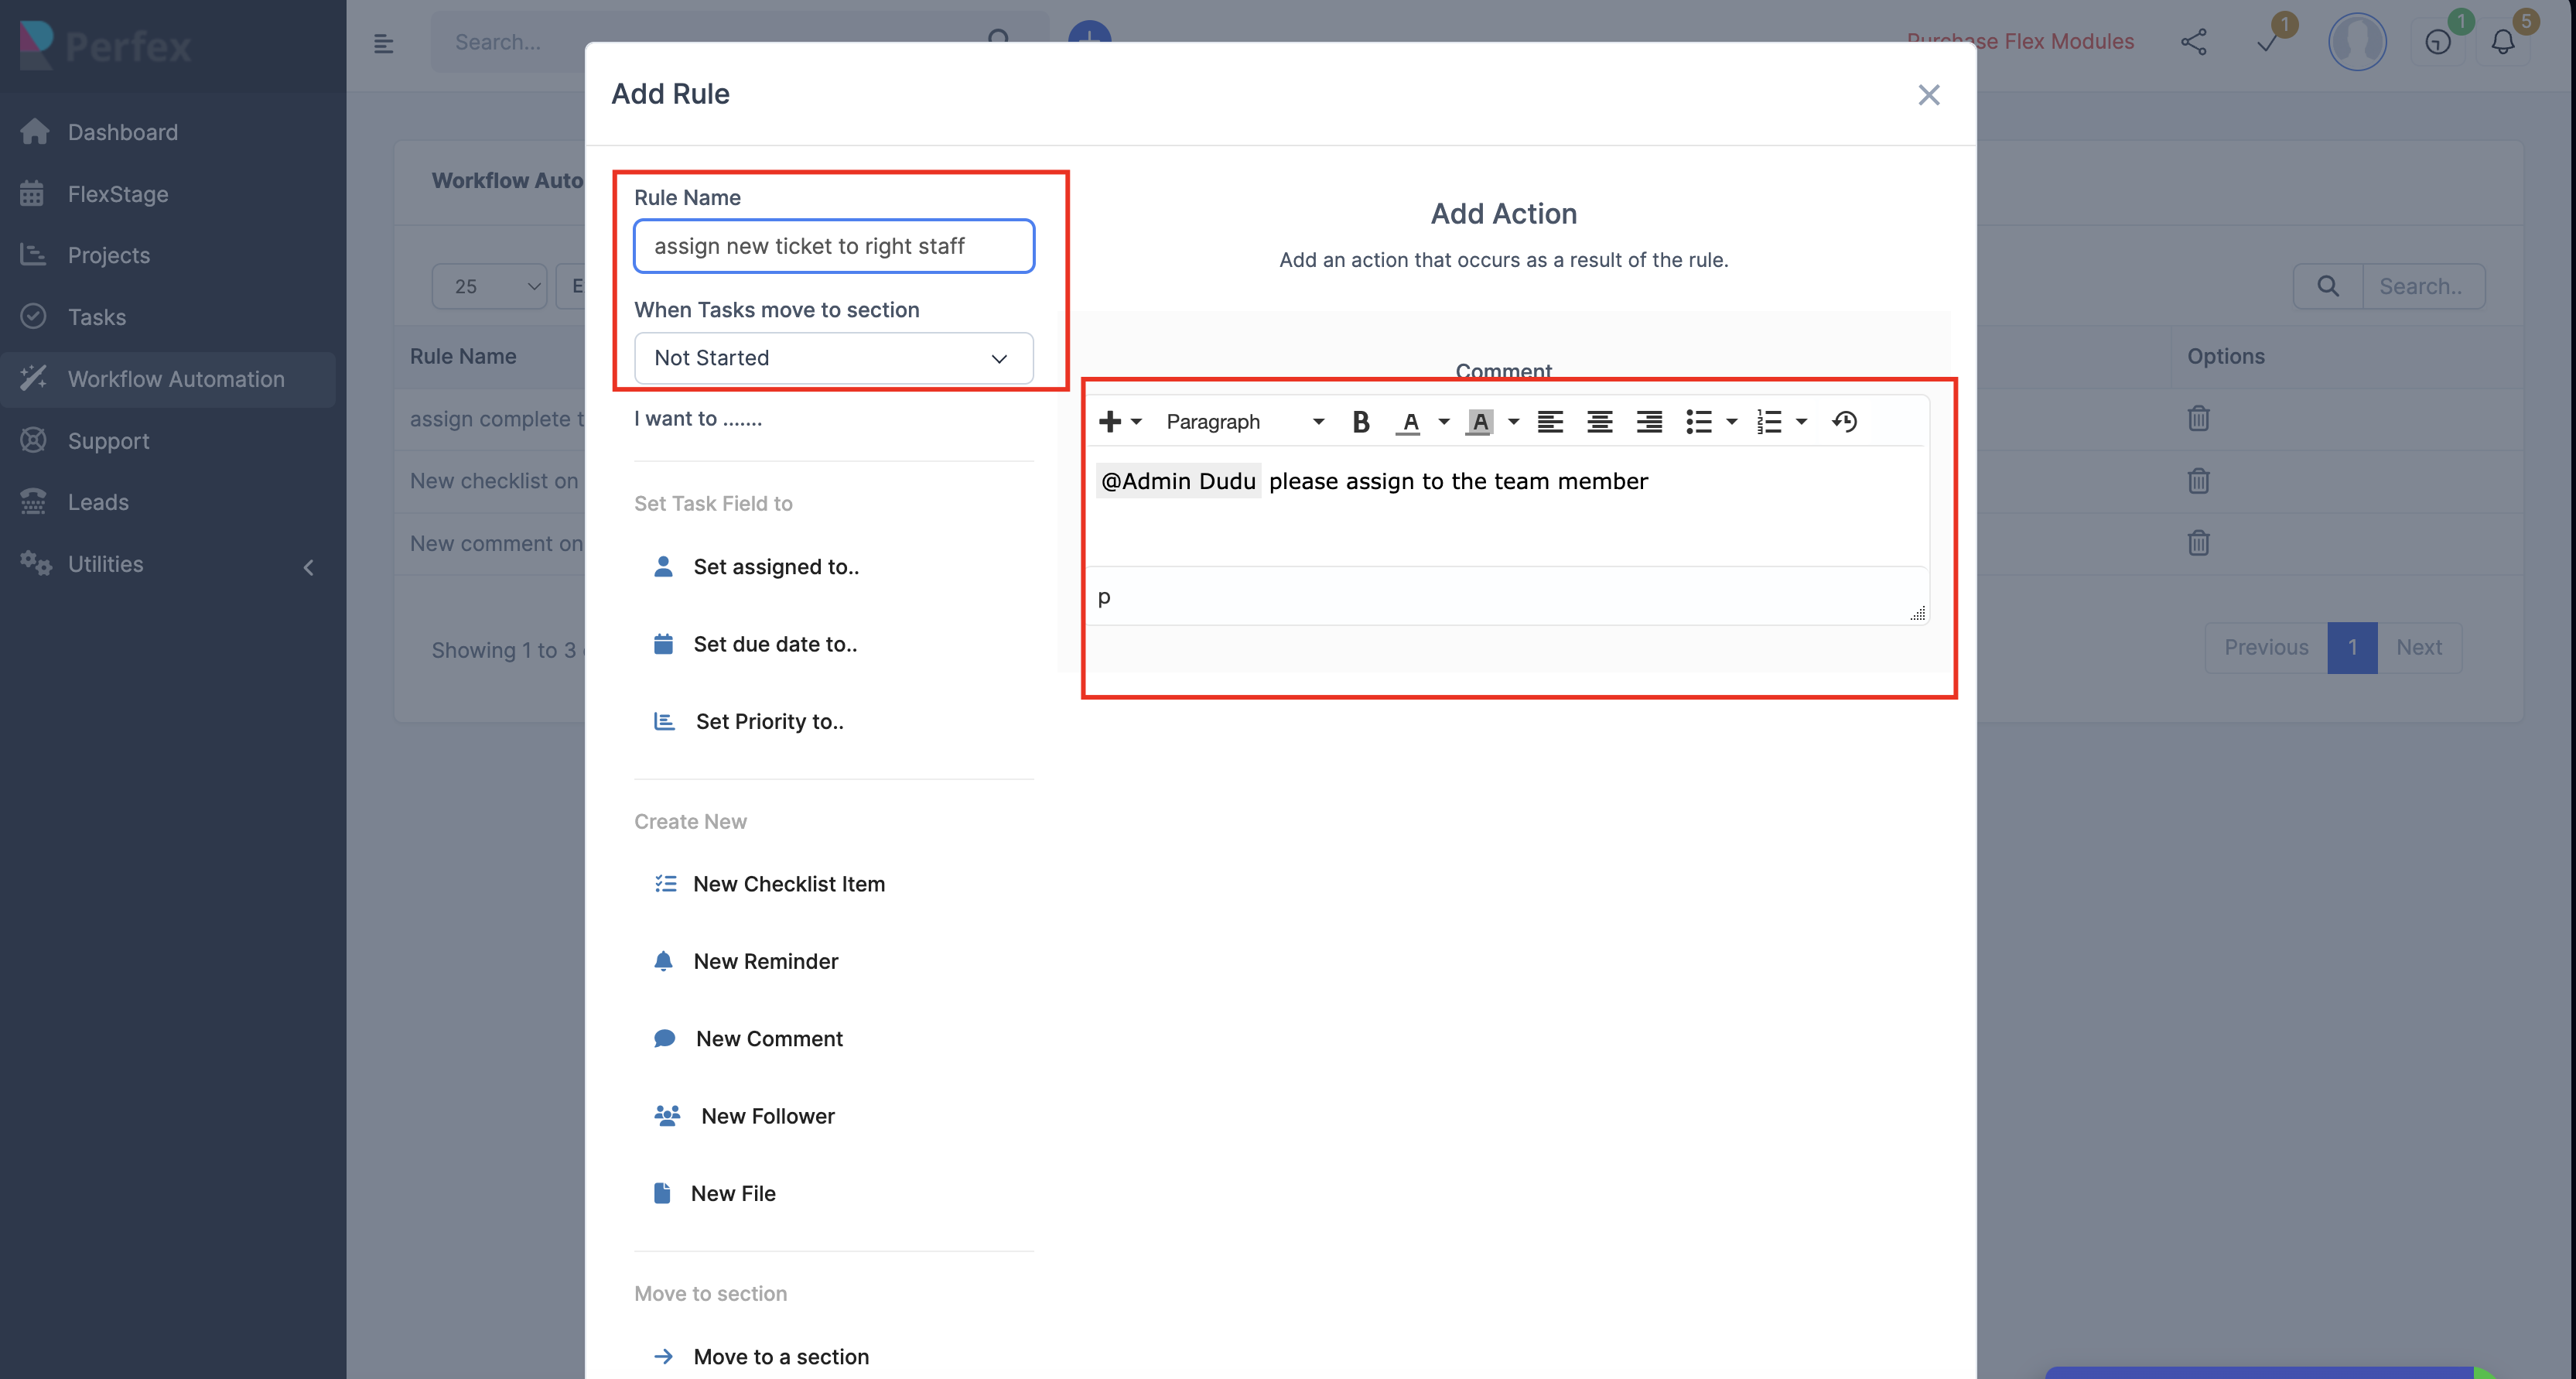Select Set due date to.. option

774,645
